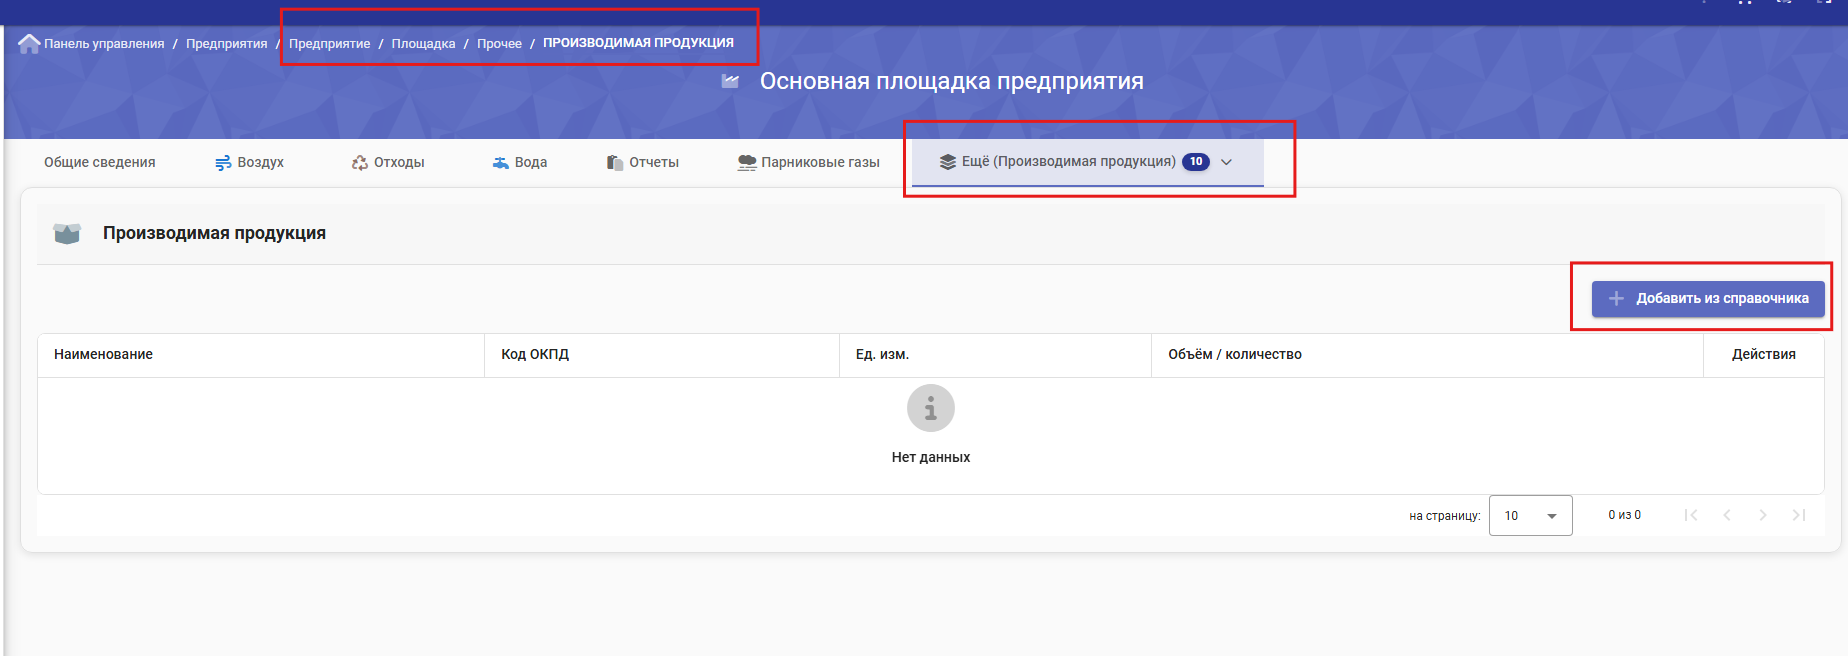
Task: Switch to Общие сведения tab
Action: pyautogui.click(x=100, y=162)
